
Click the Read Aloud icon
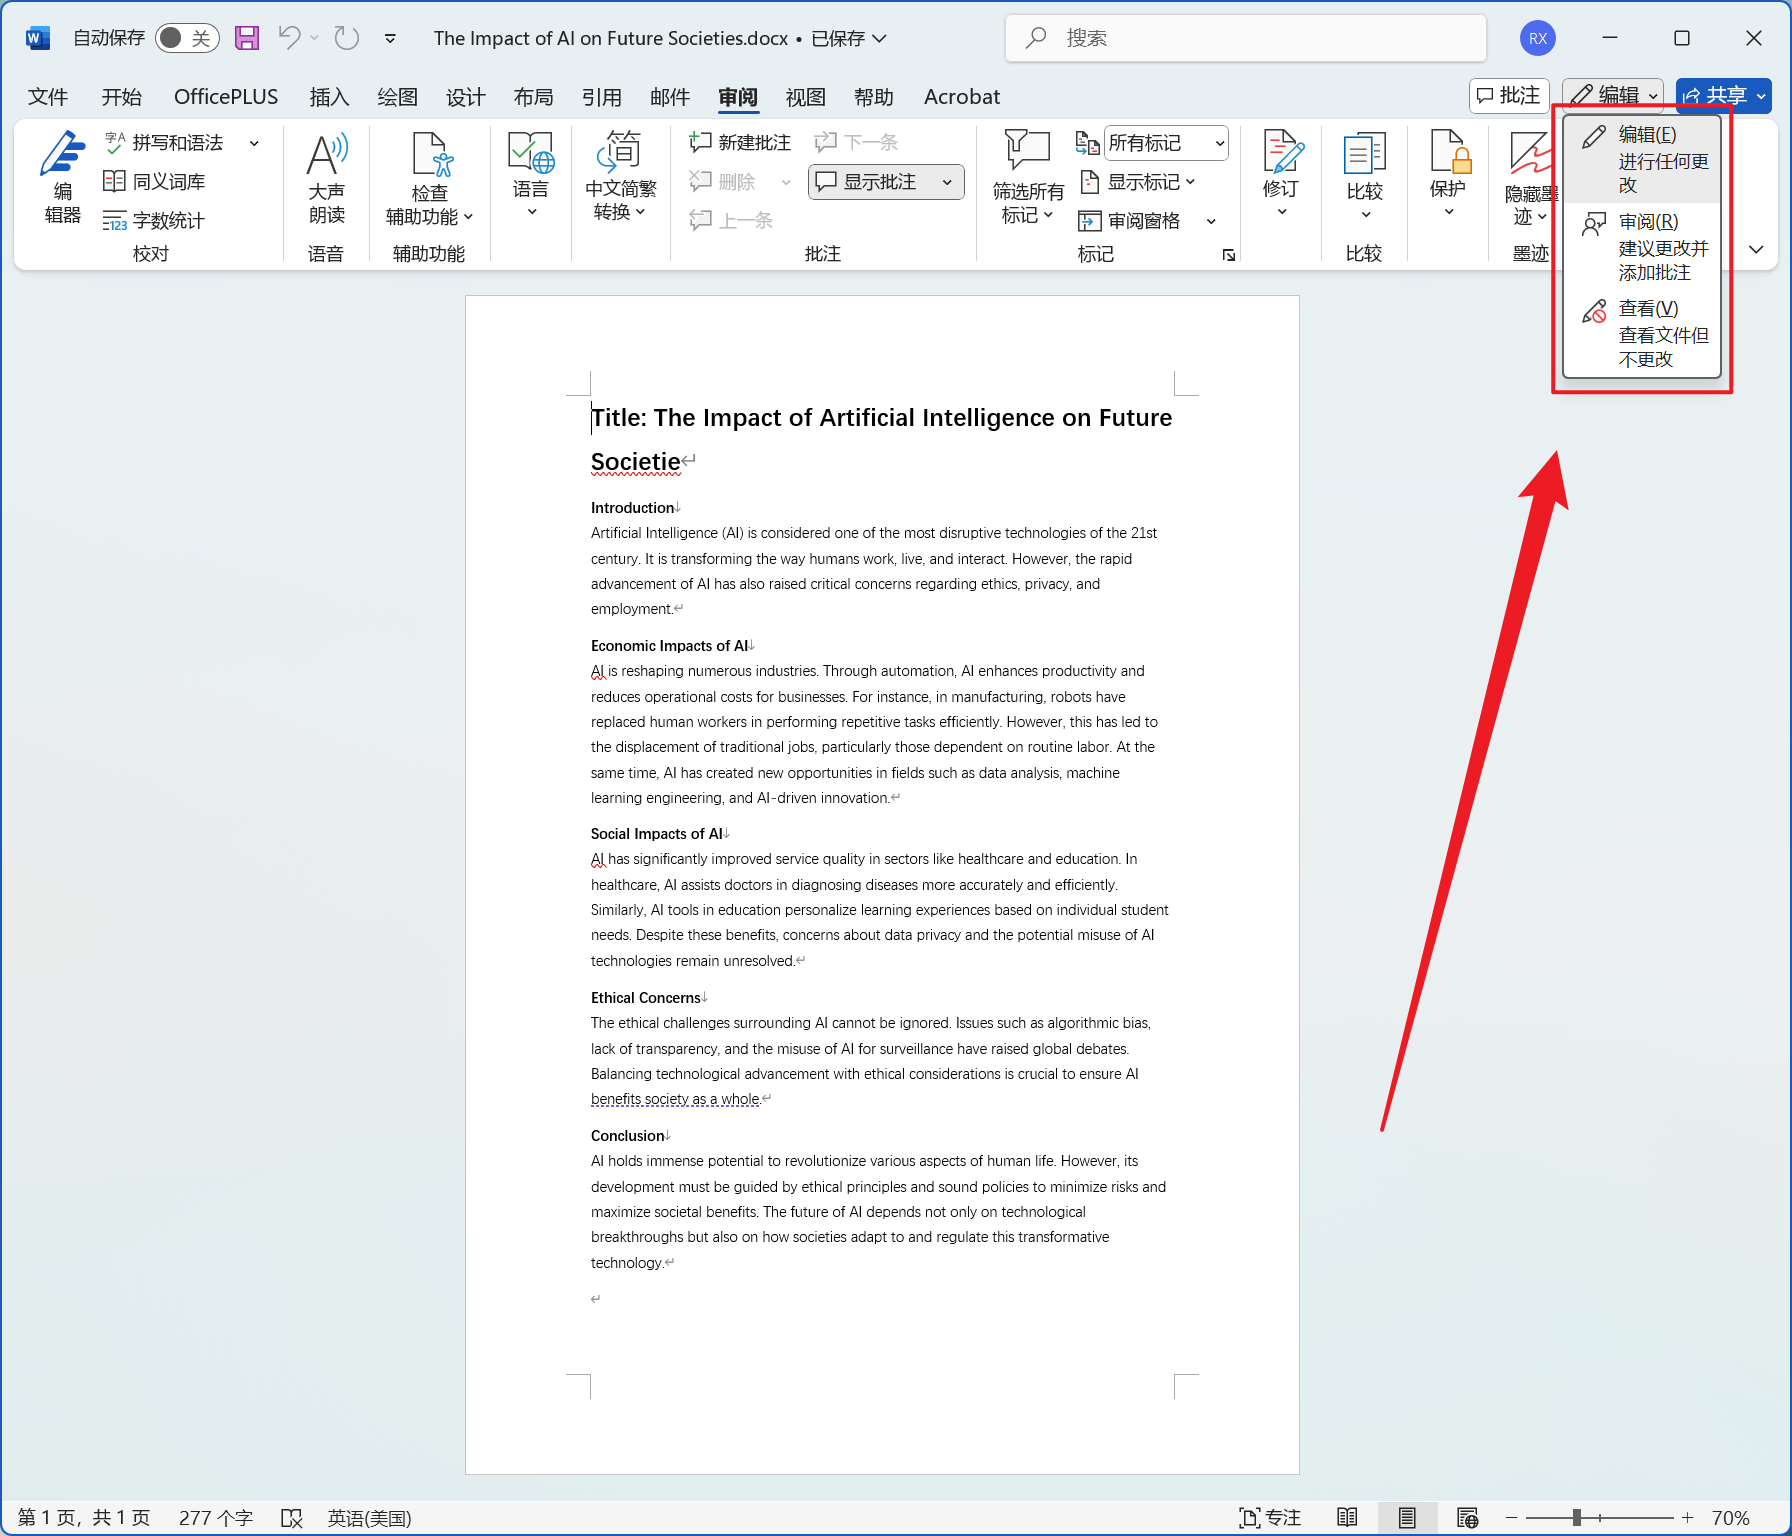pos(326,176)
